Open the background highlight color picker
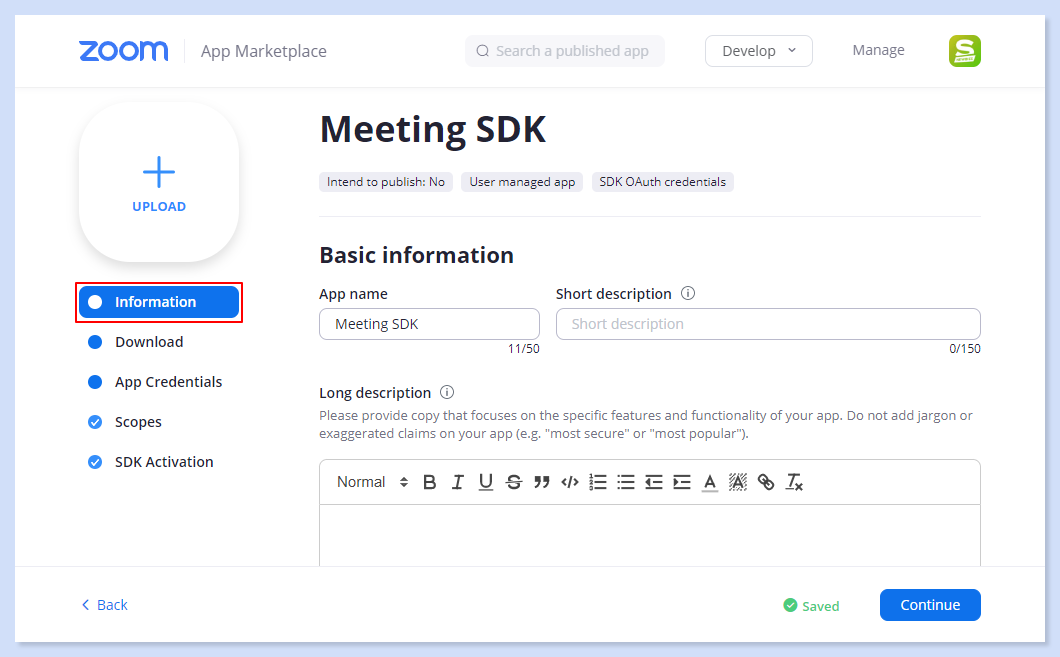The image size is (1060, 657). [738, 482]
